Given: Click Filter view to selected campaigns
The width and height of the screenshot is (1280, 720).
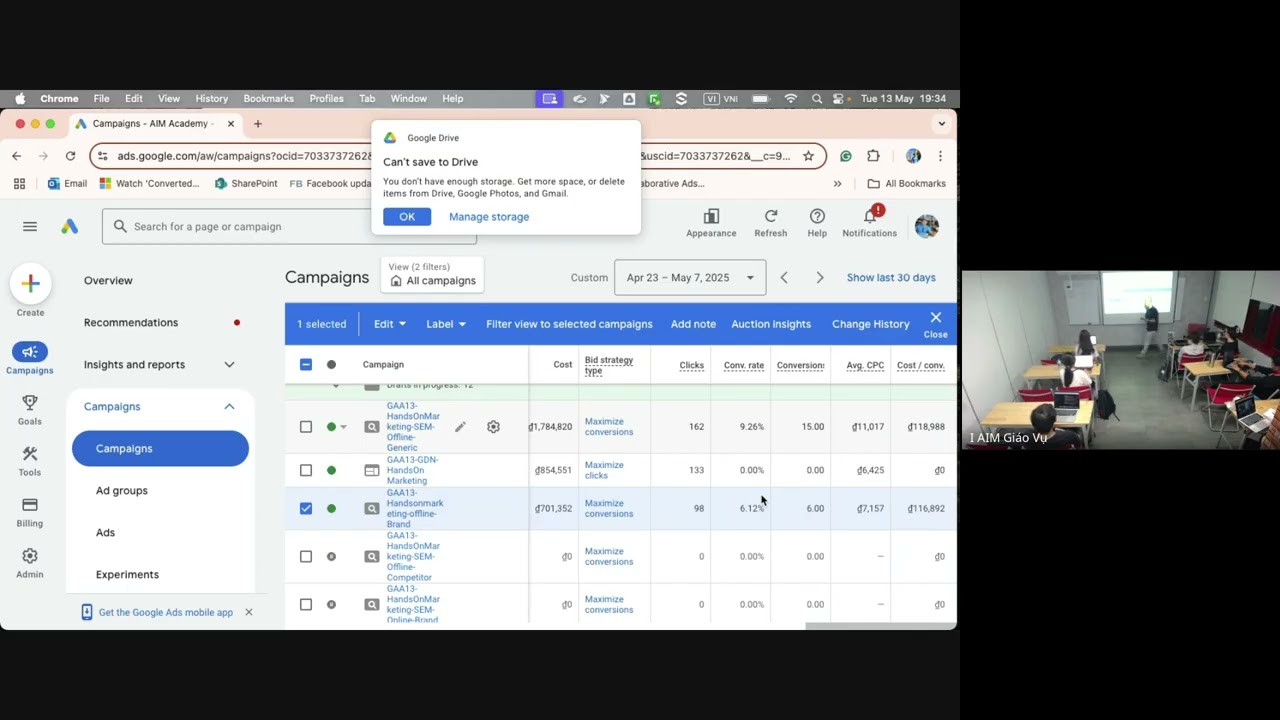Looking at the screenshot, I should (569, 324).
